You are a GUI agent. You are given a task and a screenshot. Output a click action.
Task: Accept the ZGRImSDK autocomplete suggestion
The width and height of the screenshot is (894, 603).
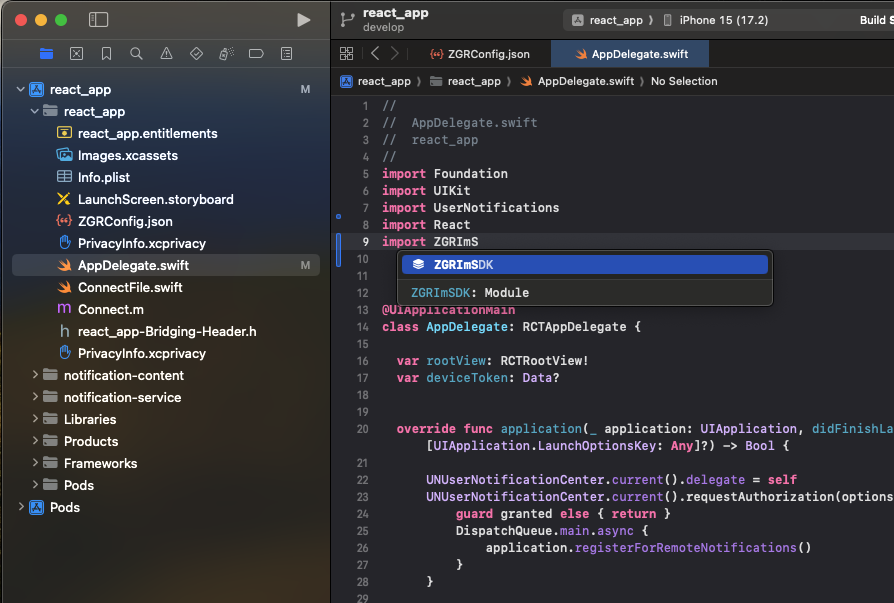(584, 264)
